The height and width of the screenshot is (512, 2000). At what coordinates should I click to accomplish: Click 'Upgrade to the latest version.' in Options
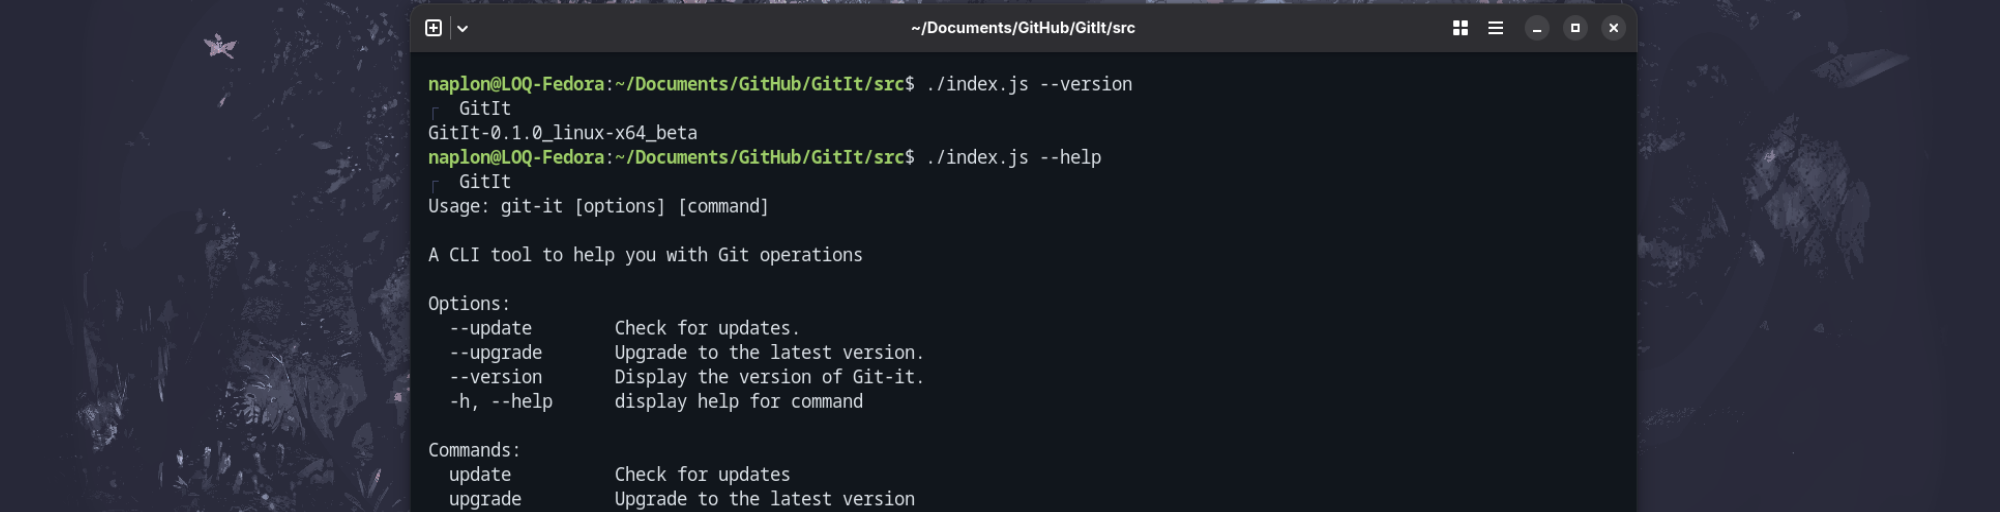pyautogui.click(x=769, y=353)
